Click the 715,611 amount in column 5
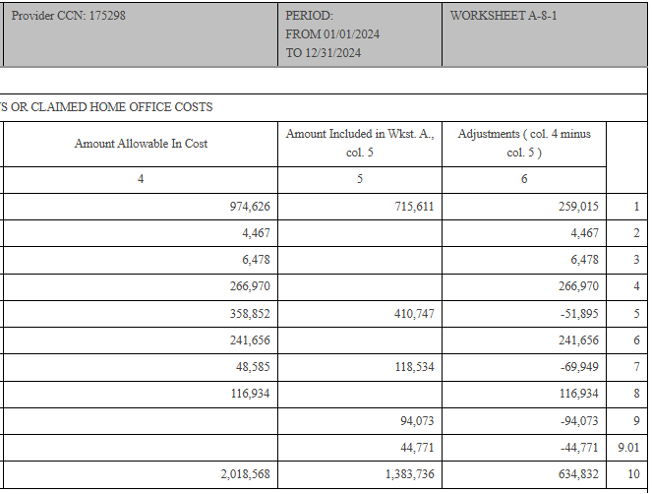Screen dimensions: 652x494 (x=412, y=206)
